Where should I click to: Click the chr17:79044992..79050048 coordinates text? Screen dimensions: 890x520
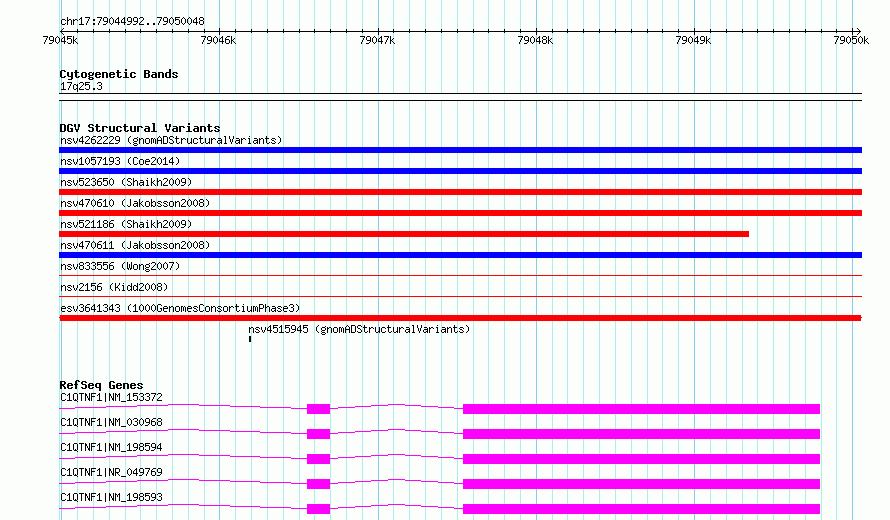[132, 22]
